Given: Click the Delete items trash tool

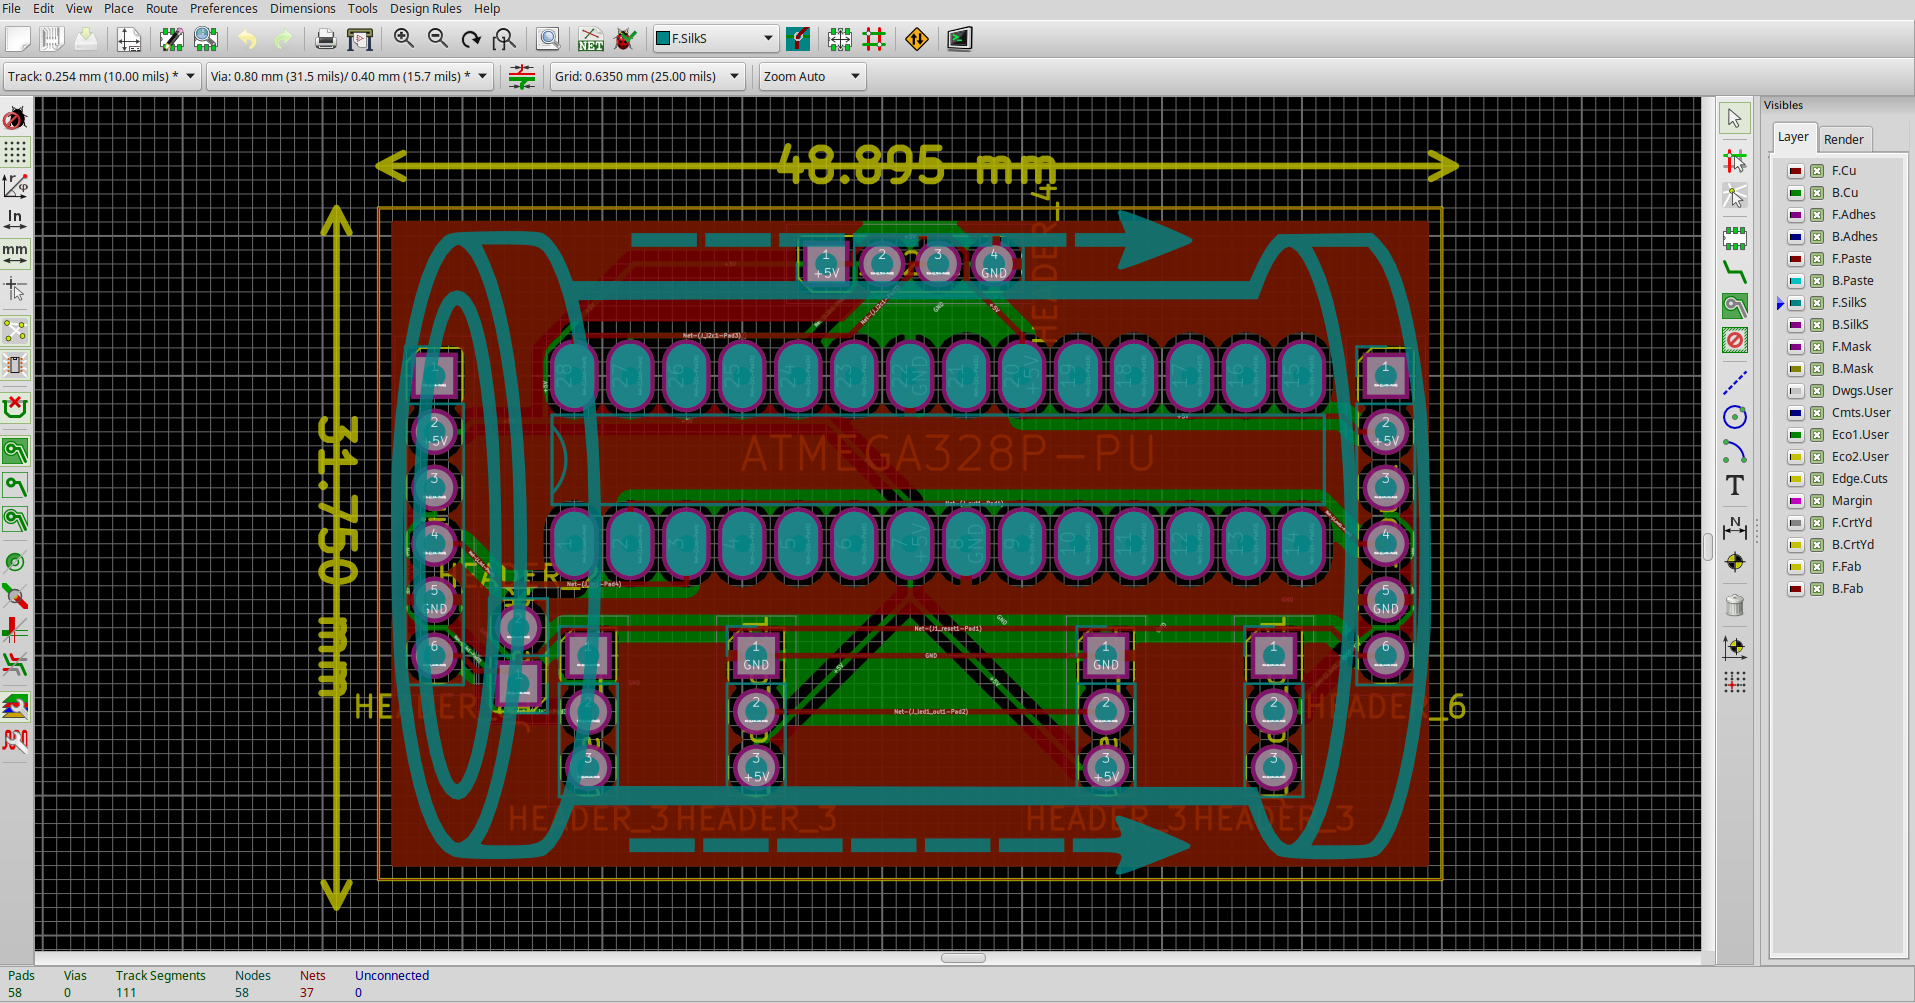Looking at the screenshot, I should pos(1735,605).
